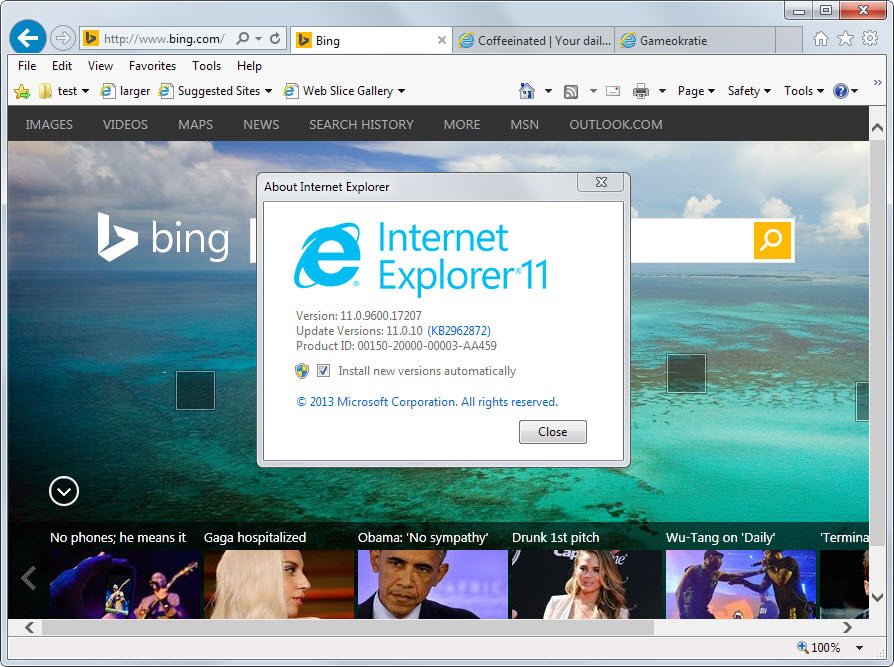Screen dimensions: 894x667
Task: Click the Forward navigation arrow button
Action: (x=62, y=39)
